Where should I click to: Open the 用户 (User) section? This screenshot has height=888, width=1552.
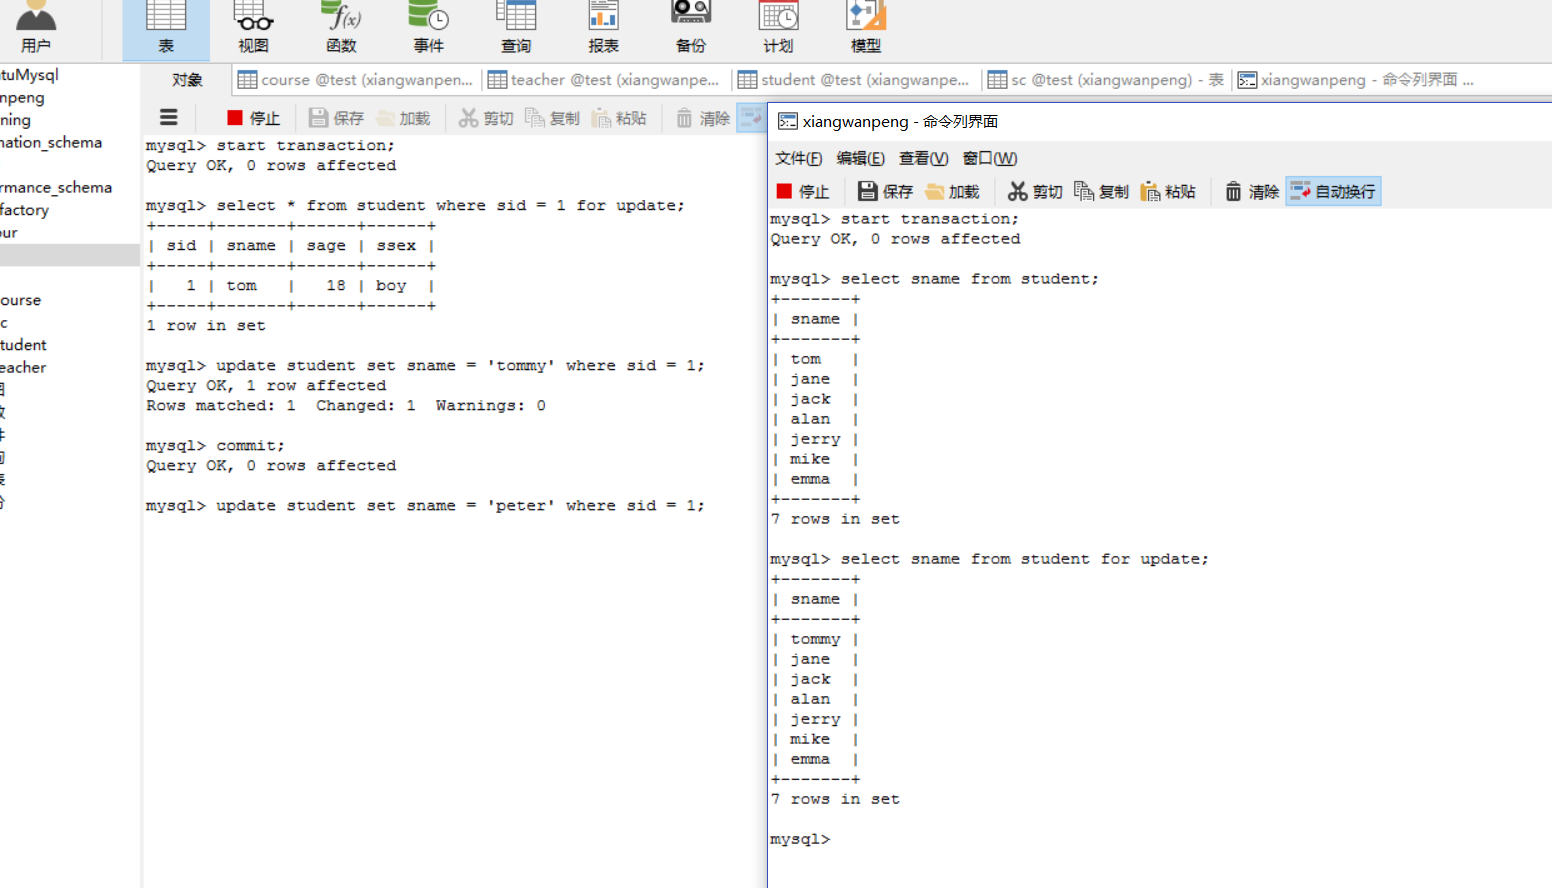36,29
